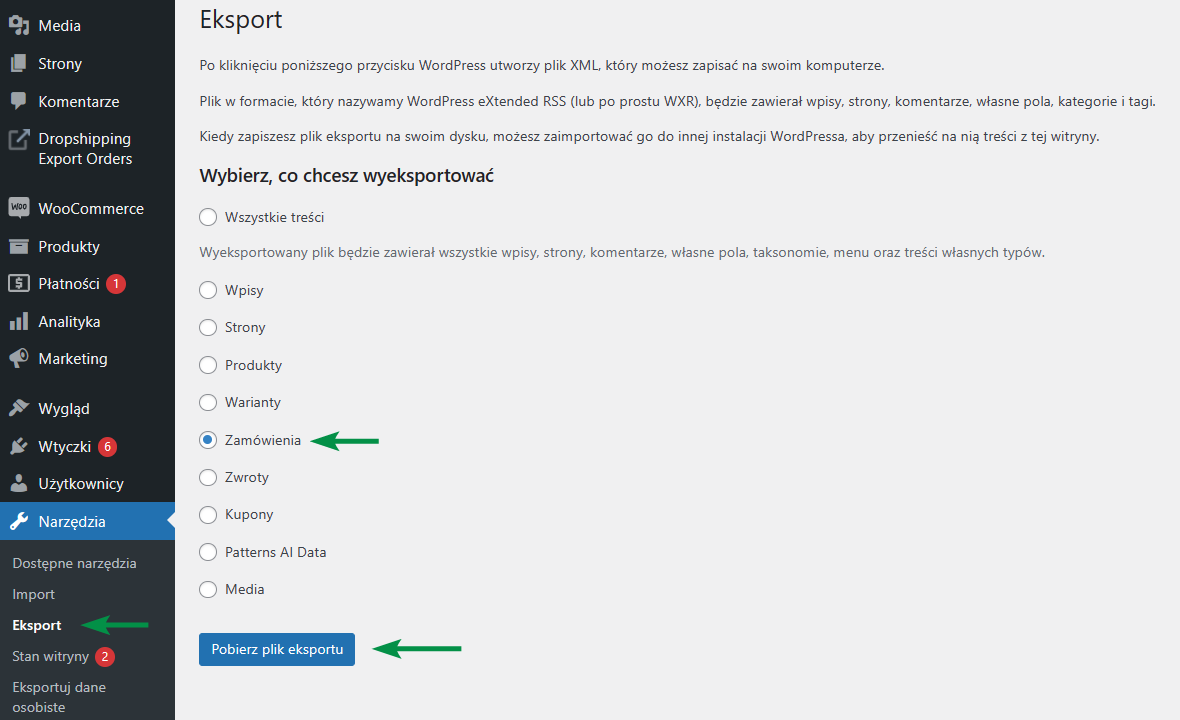Image resolution: width=1180 pixels, height=720 pixels.
Task: Click the Płatności dollar icon
Action: pyautogui.click(x=19, y=284)
